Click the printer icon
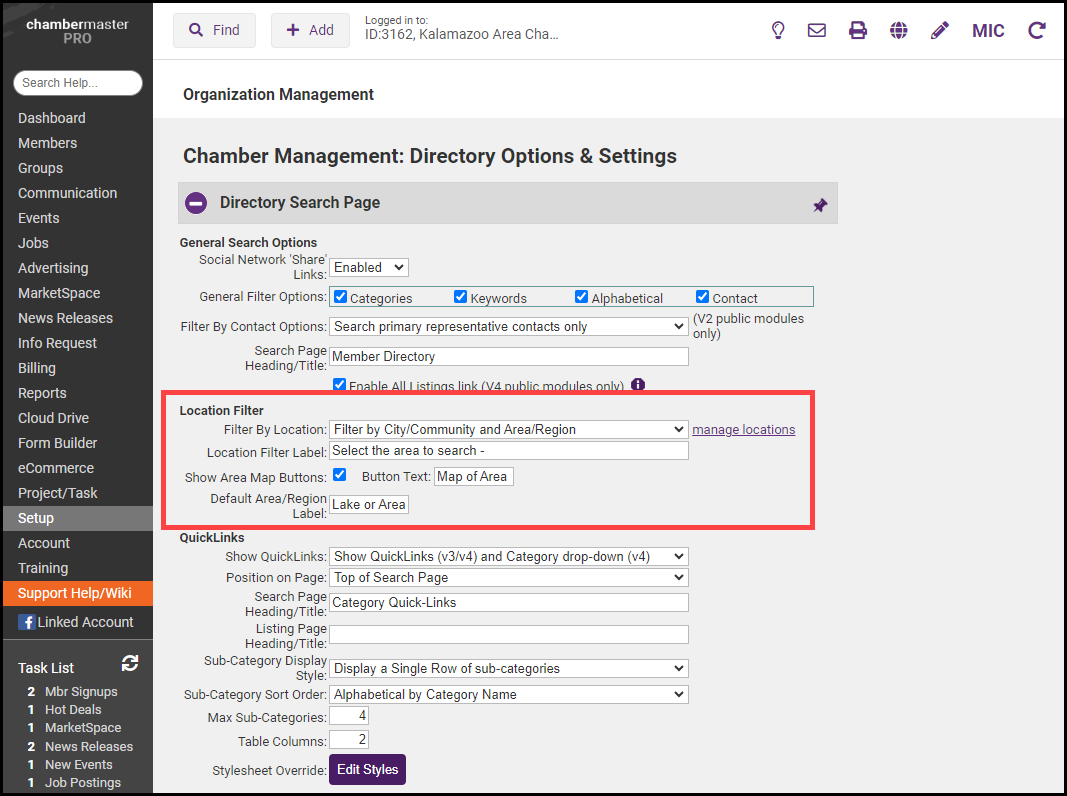1067x796 pixels. coord(858,30)
